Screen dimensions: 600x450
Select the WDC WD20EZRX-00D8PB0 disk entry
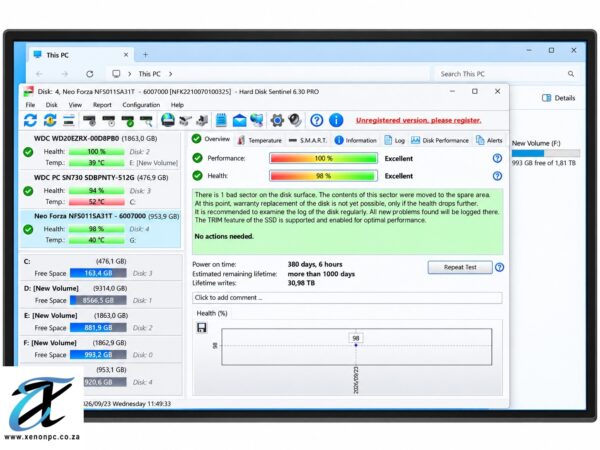click(100, 150)
